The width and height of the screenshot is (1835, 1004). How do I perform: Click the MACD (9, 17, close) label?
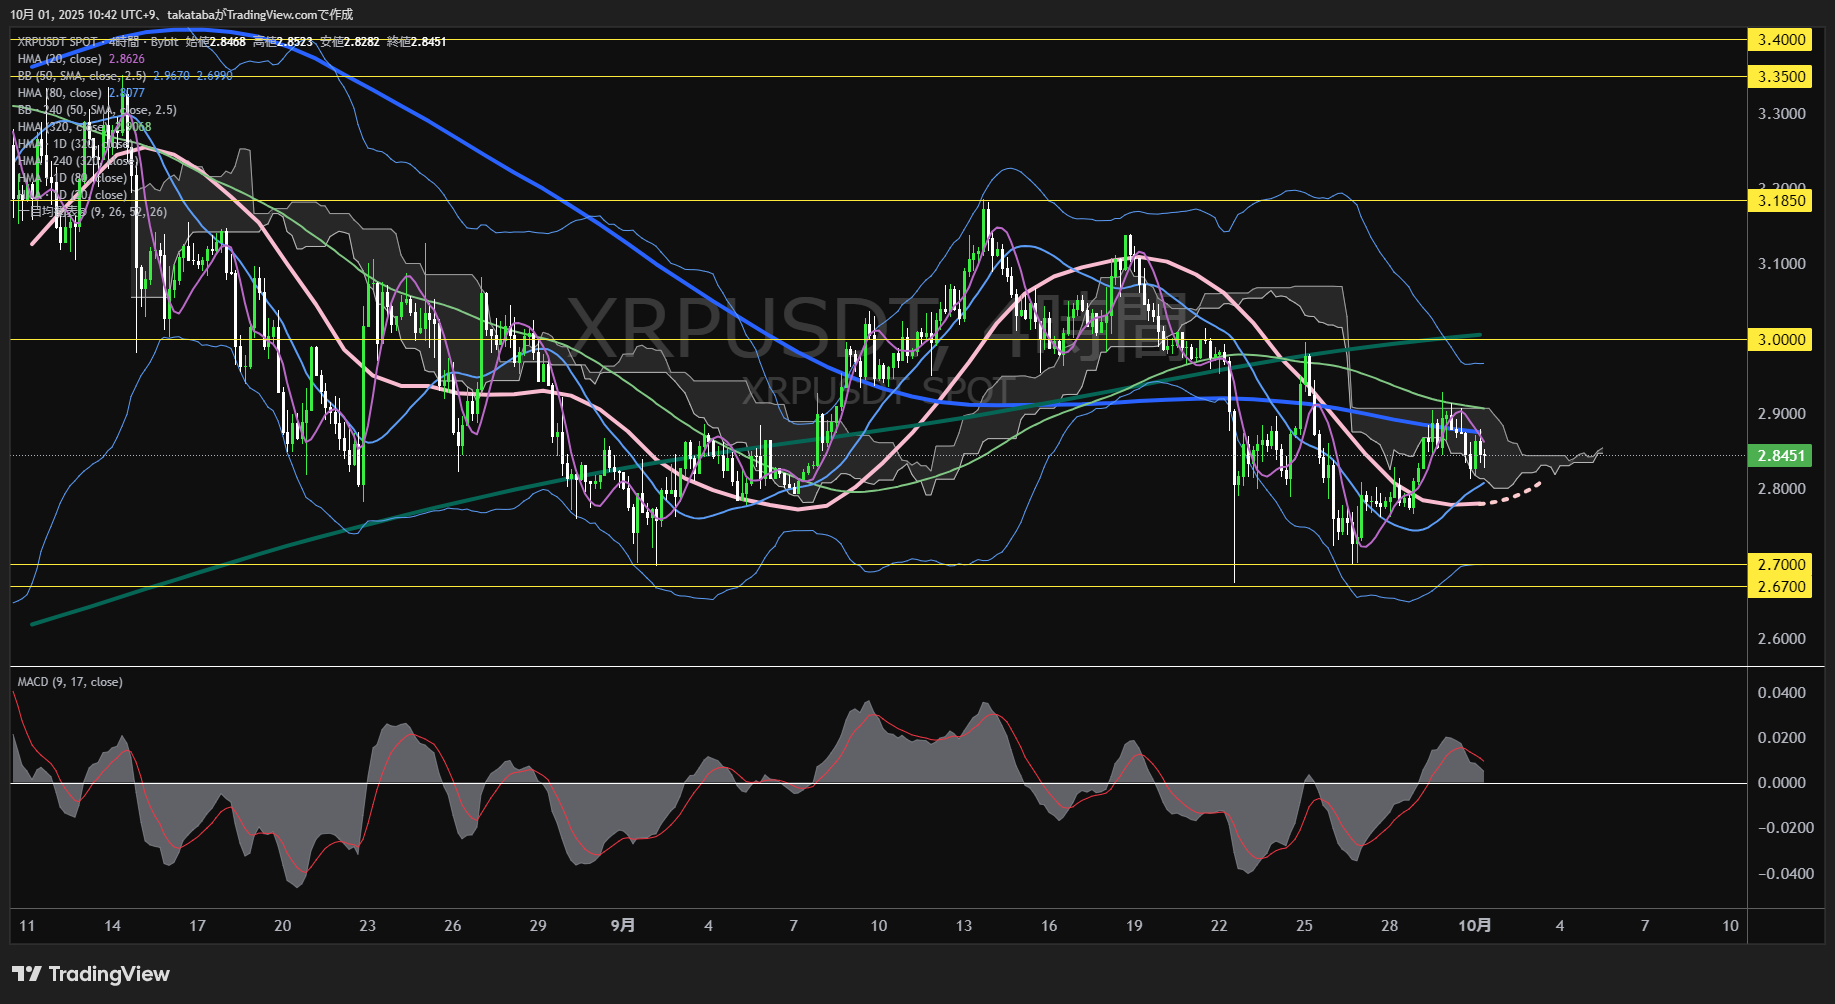pyautogui.click(x=70, y=682)
